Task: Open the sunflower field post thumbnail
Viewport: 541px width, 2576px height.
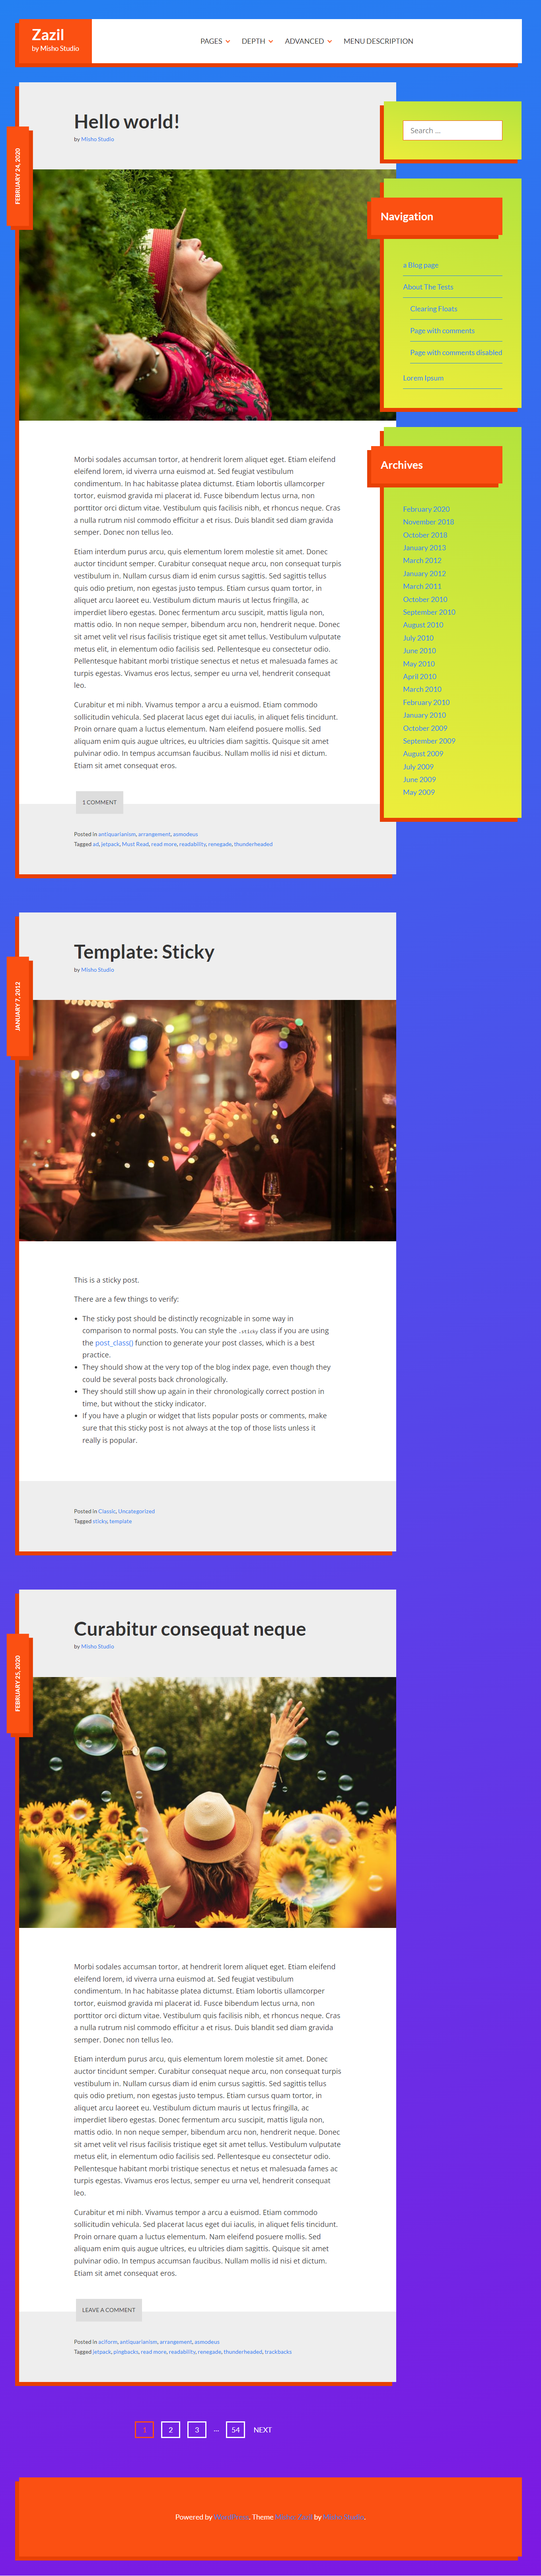Action: click(207, 1802)
